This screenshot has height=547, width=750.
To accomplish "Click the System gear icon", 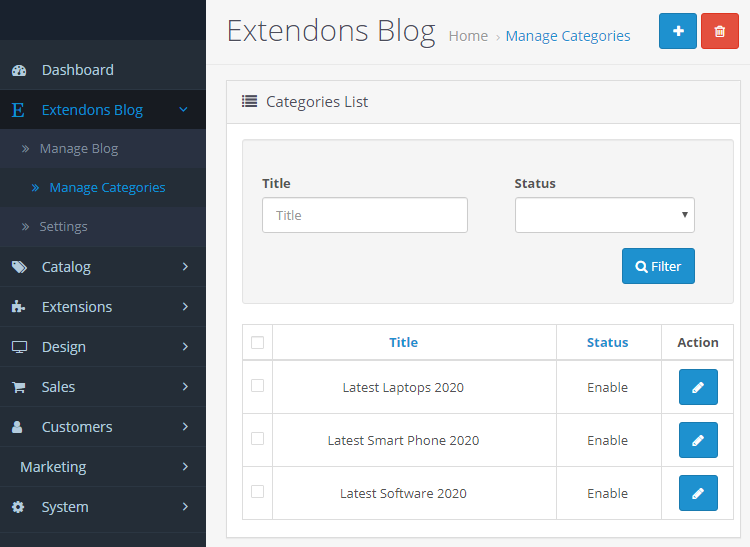I will click(18, 507).
